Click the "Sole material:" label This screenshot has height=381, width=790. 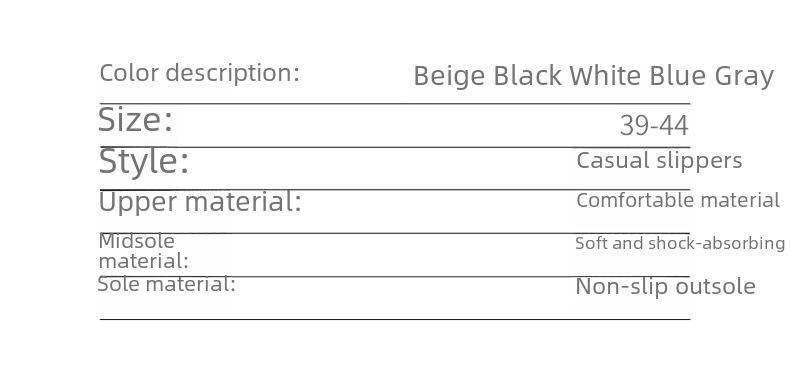pyautogui.click(x=166, y=285)
